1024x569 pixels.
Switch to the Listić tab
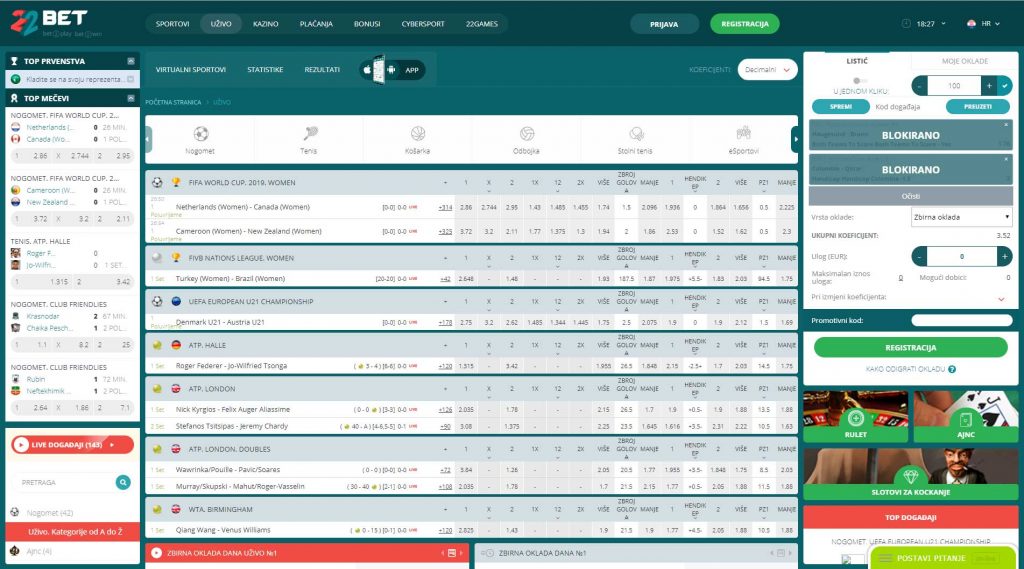[857, 61]
